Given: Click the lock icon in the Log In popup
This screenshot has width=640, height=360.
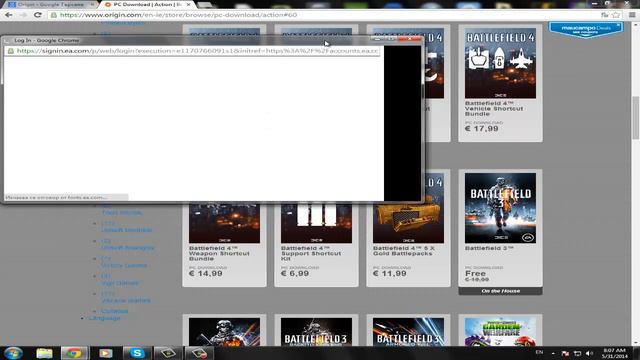Looking at the screenshot, I should click(11, 51).
